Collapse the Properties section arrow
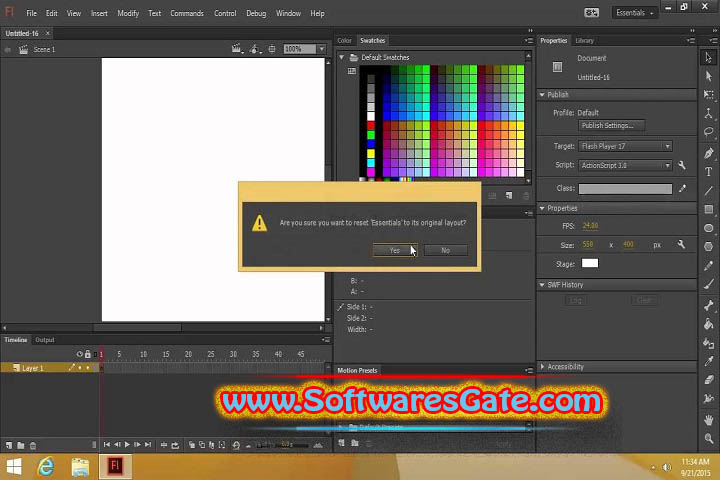Image resolution: width=720 pixels, height=480 pixels. pyautogui.click(x=542, y=208)
